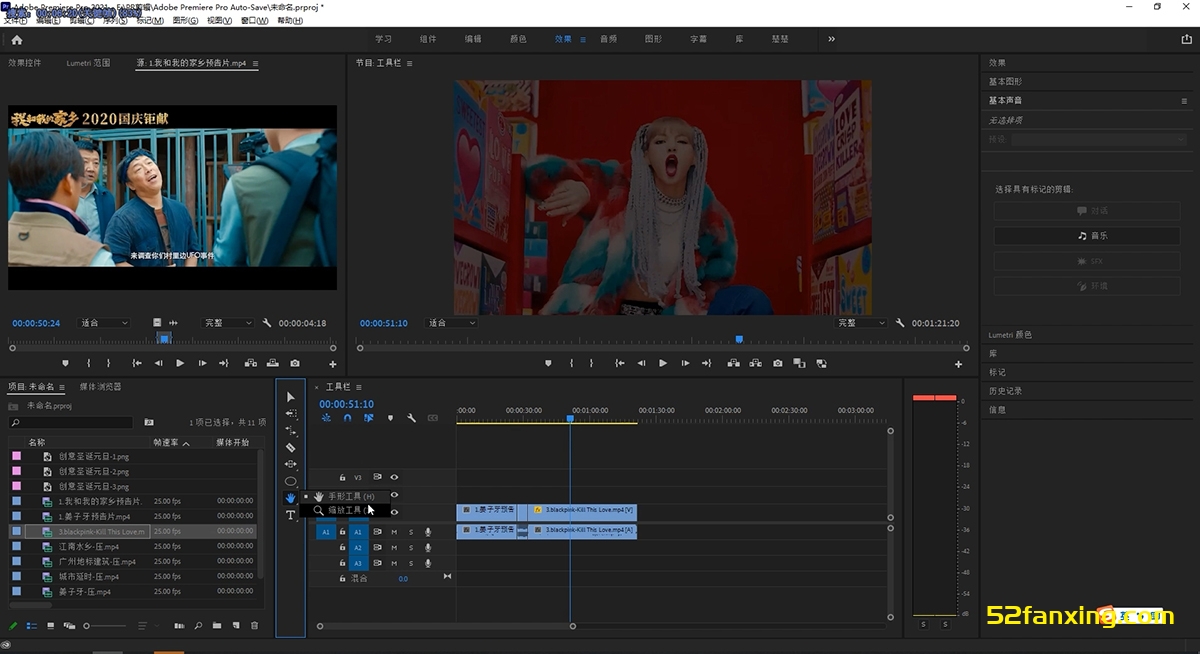
Task: Switch Project panel to list view
Action: pos(32,626)
